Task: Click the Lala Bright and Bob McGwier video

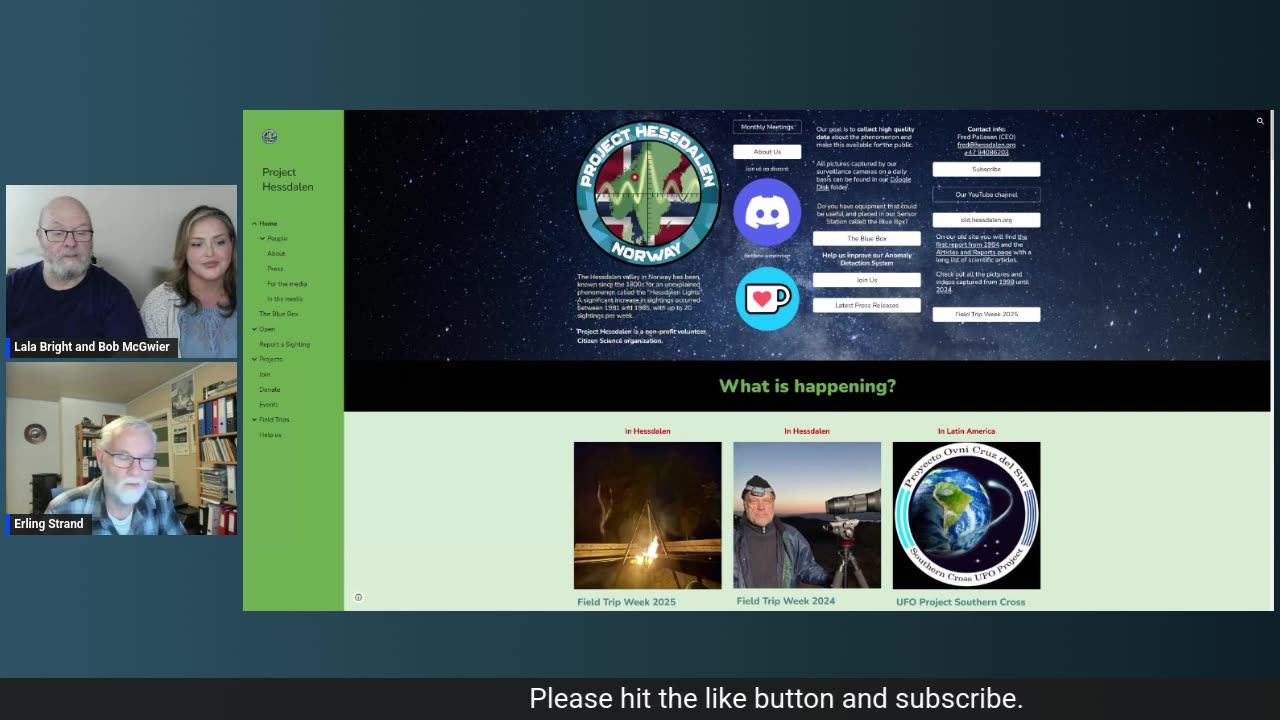Action: [x=122, y=272]
